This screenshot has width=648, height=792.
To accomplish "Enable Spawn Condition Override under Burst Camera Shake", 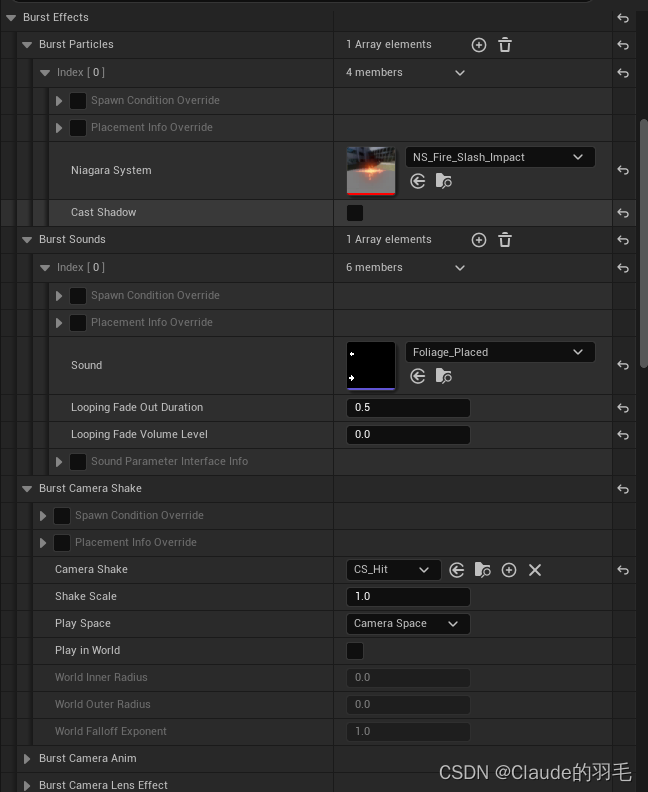I will point(62,516).
